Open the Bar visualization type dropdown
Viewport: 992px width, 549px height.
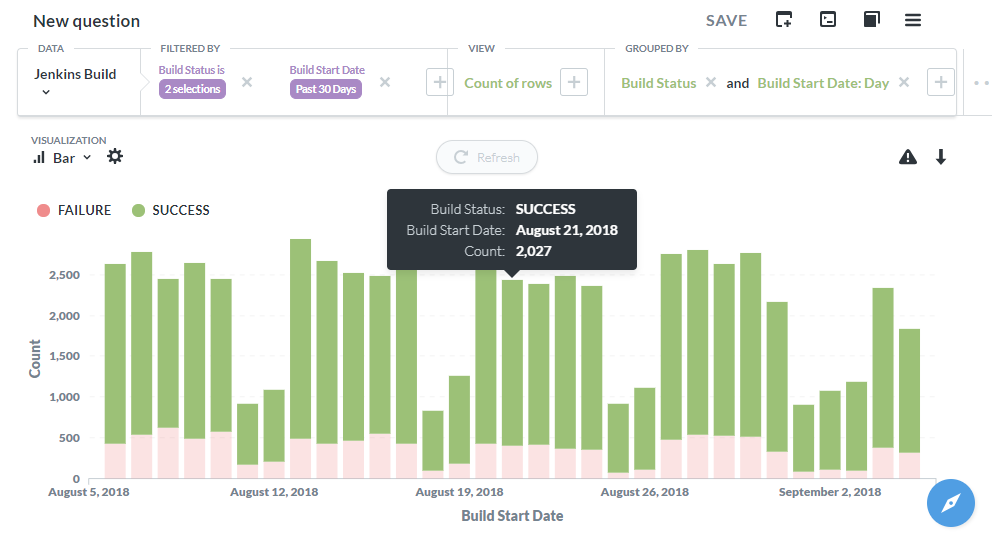(62, 157)
